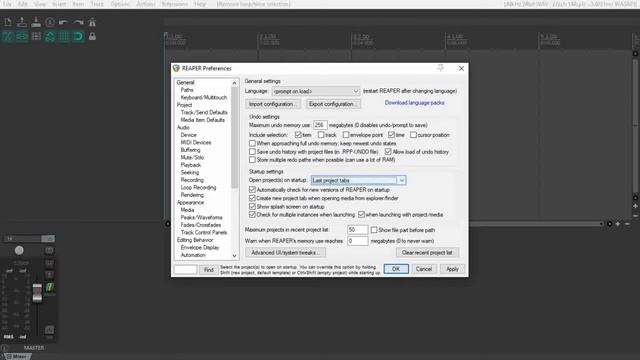Open the Options menu
Viewport: 640px width, 360px height.
(120, 4)
